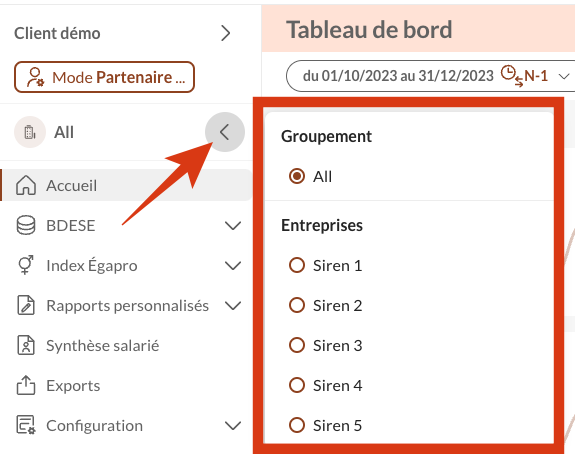The image size is (575, 454).
Task: Expand the Configuration menu chevron
Action: [x=233, y=425]
